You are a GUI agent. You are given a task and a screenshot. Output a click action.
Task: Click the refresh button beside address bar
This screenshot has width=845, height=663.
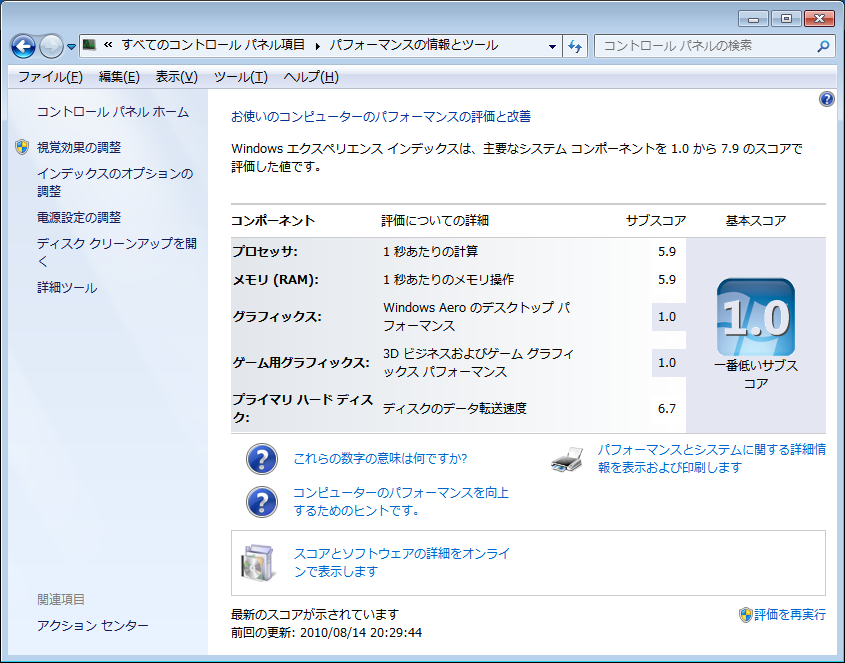(x=575, y=46)
